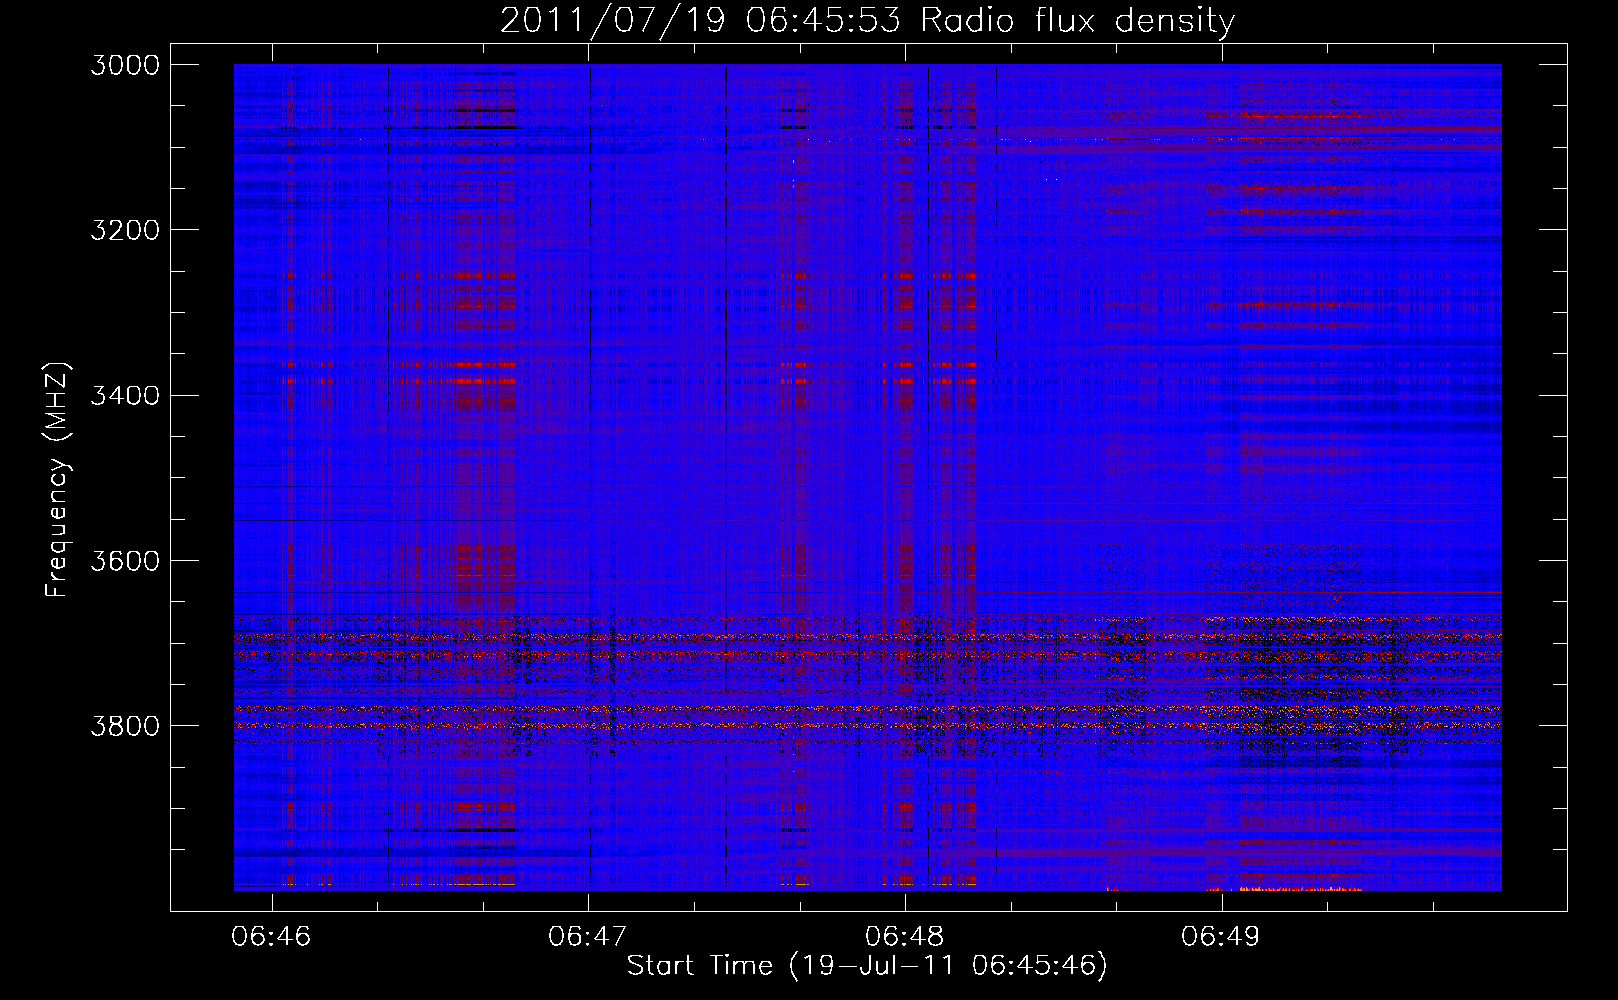Click the 06:47 time axis label
The height and width of the screenshot is (1000, 1618).
(x=588, y=936)
